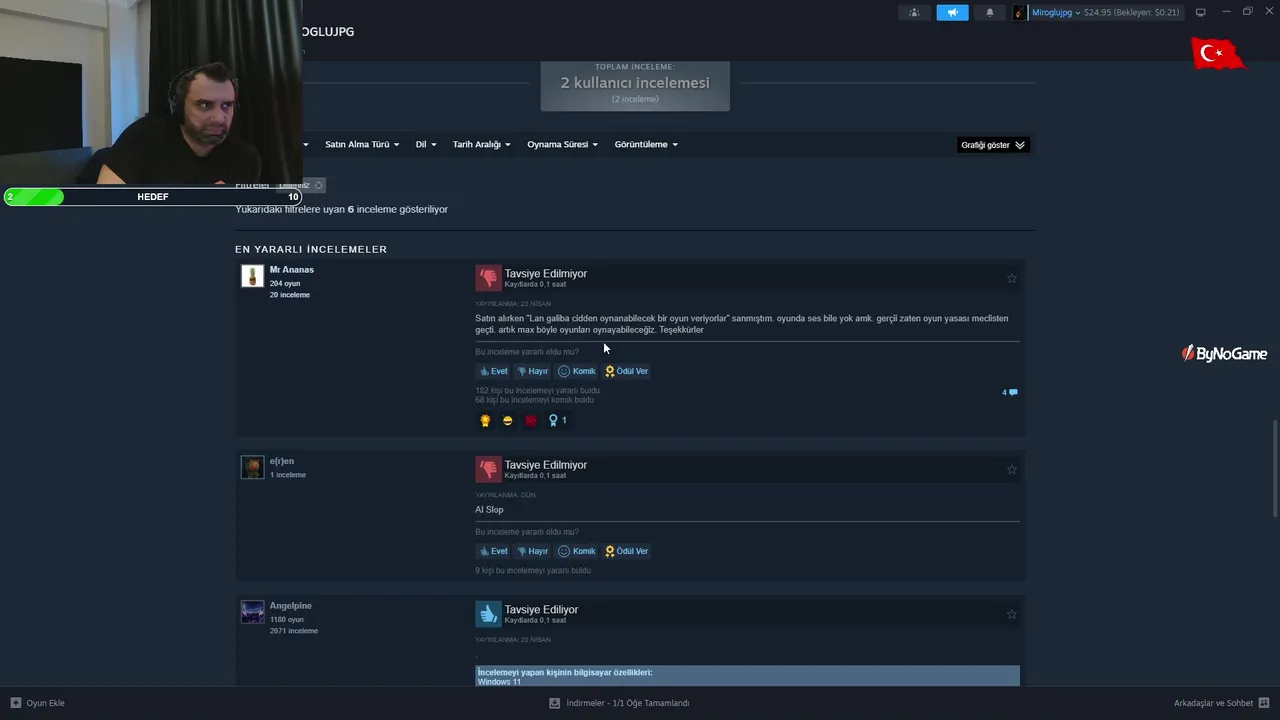The image size is (1280, 720).
Task: Expand the Görüntüleme filter dropdown
Action: 646,145
